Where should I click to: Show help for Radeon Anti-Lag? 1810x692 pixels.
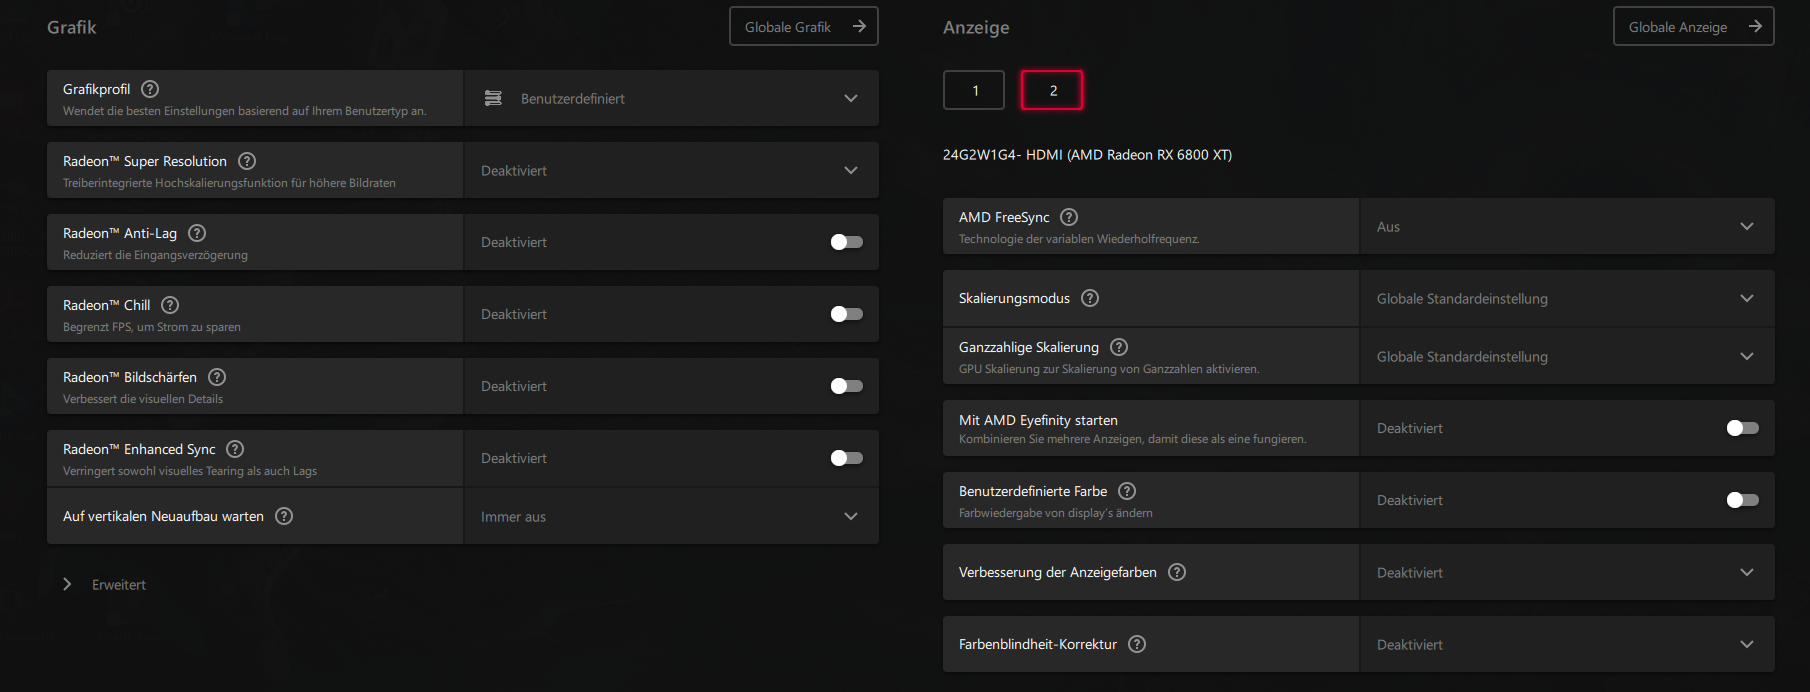coord(197,233)
